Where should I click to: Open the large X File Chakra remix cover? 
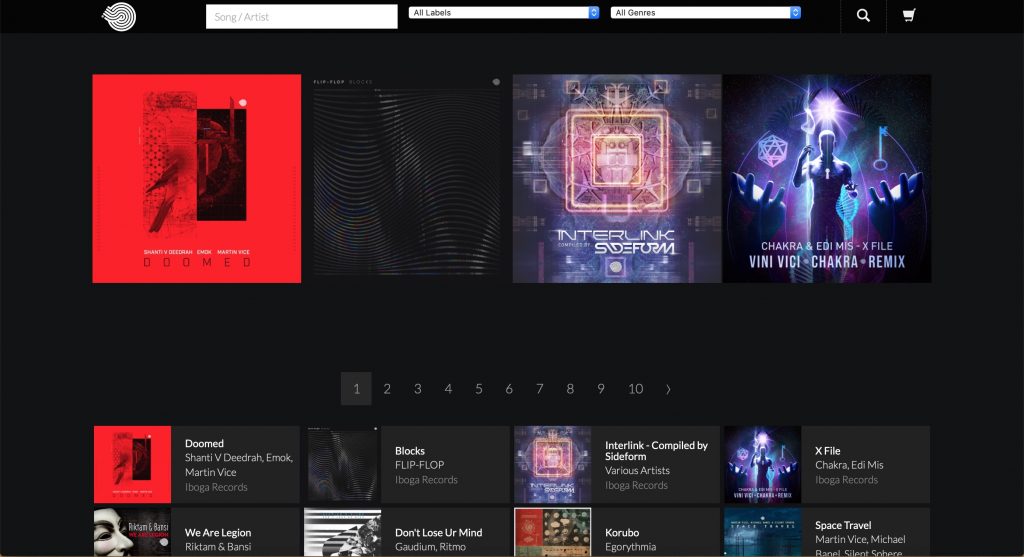[827, 178]
